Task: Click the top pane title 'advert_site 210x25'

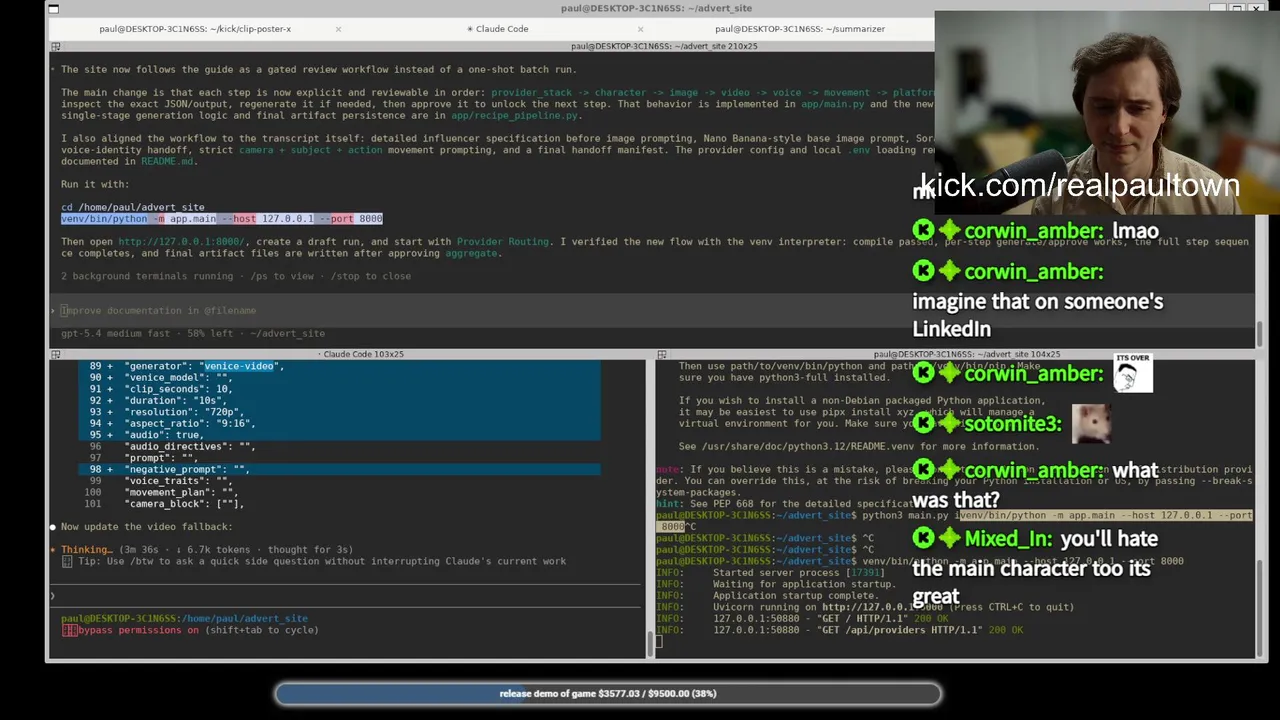Action: point(664,46)
